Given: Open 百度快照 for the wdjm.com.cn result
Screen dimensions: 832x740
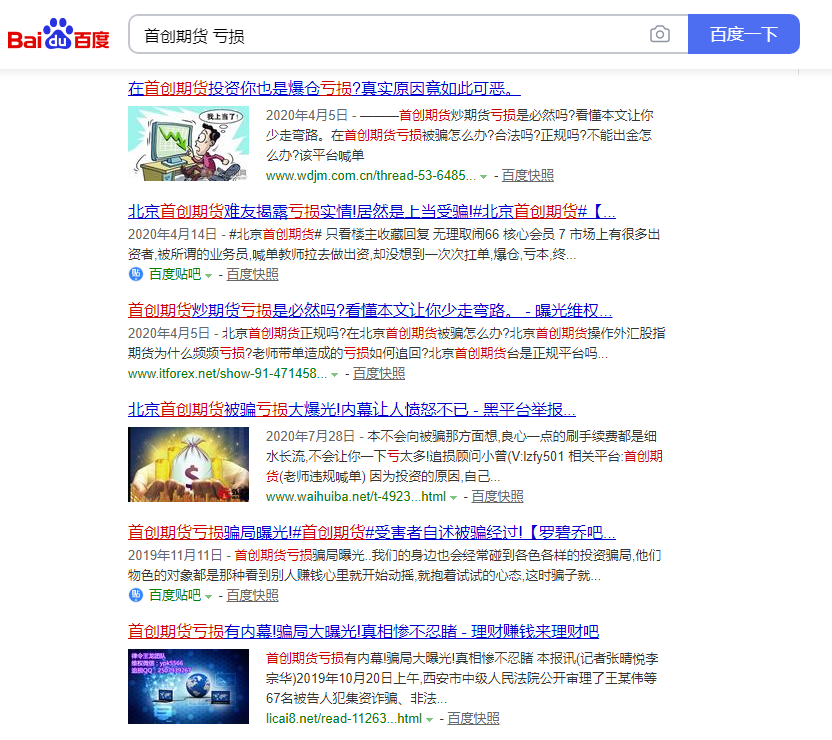Looking at the screenshot, I should (527, 176).
